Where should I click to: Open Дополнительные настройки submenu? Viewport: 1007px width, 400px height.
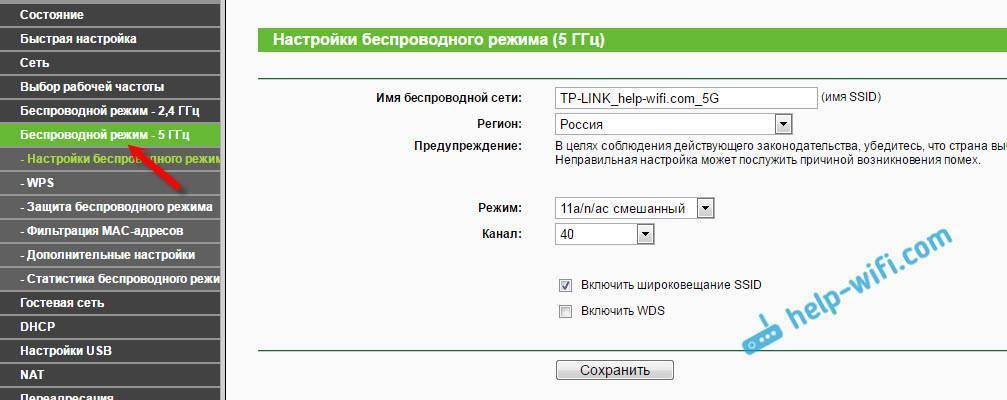coord(110,255)
